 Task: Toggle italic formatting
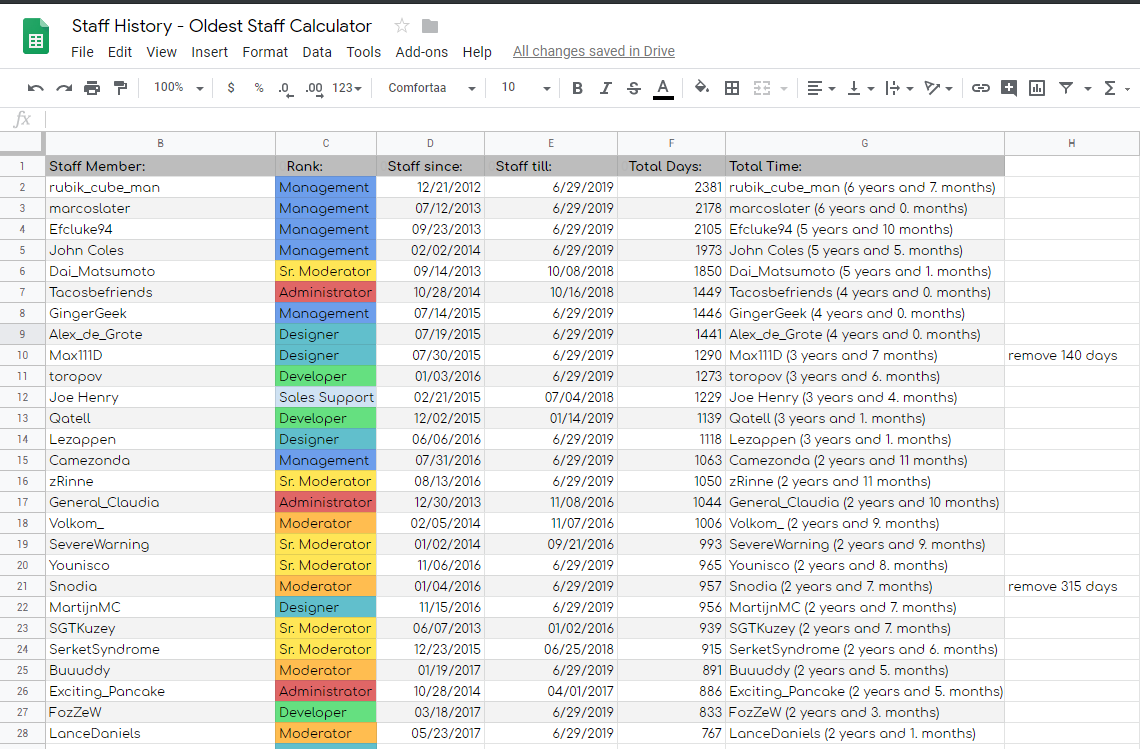(x=605, y=88)
